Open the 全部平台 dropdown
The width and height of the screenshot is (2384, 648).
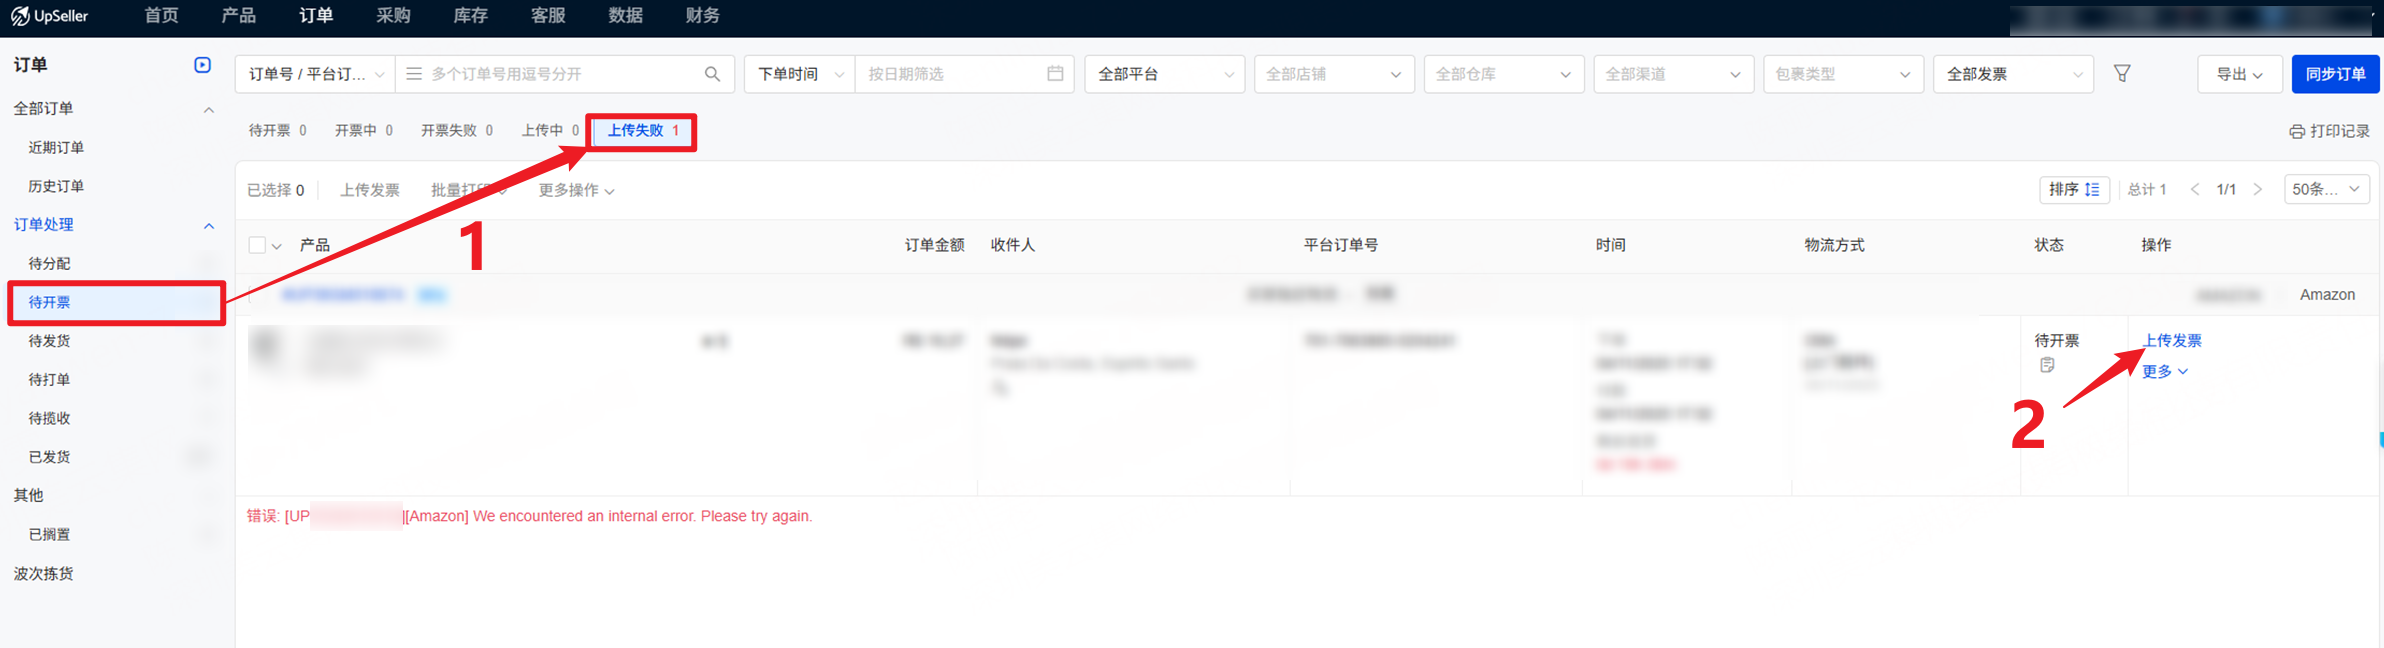pyautogui.click(x=1164, y=74)
